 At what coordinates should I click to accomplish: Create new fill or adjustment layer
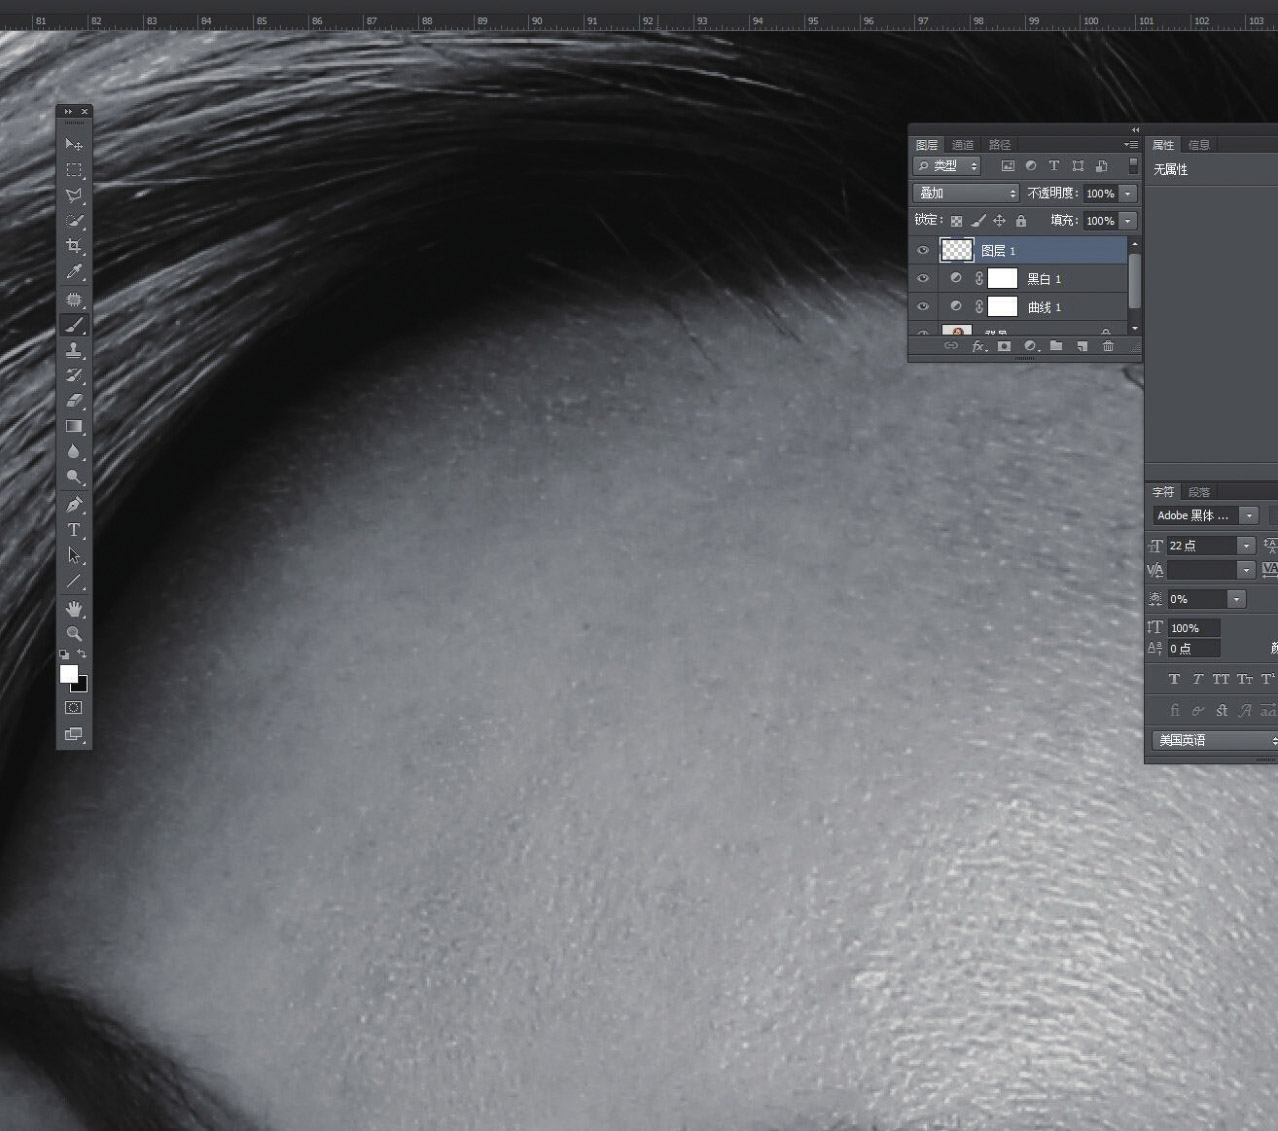(1031, 346)
